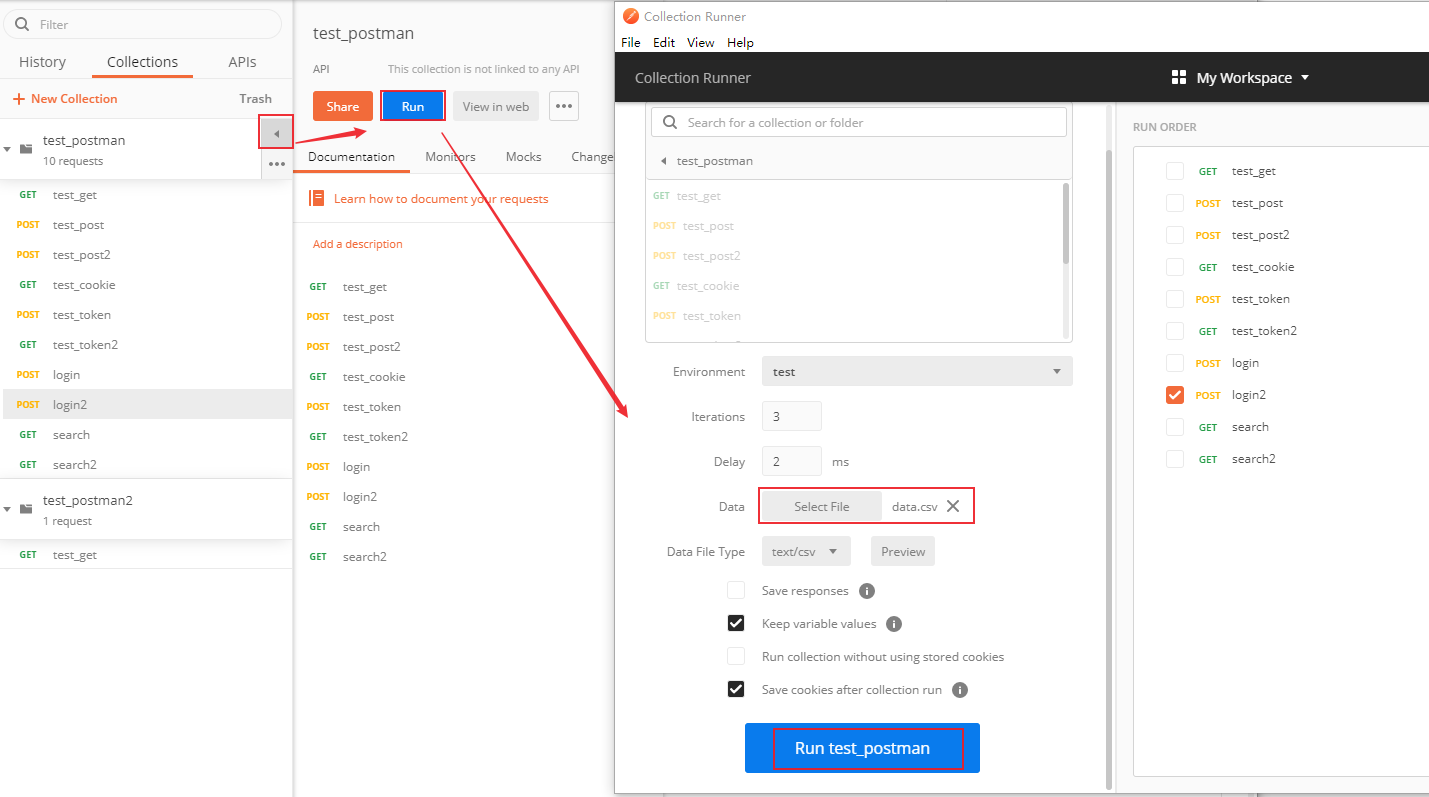This screenshot has width=1429, height=797.
Task: Click the info icon beside Save responses
Action: [868, 591]
